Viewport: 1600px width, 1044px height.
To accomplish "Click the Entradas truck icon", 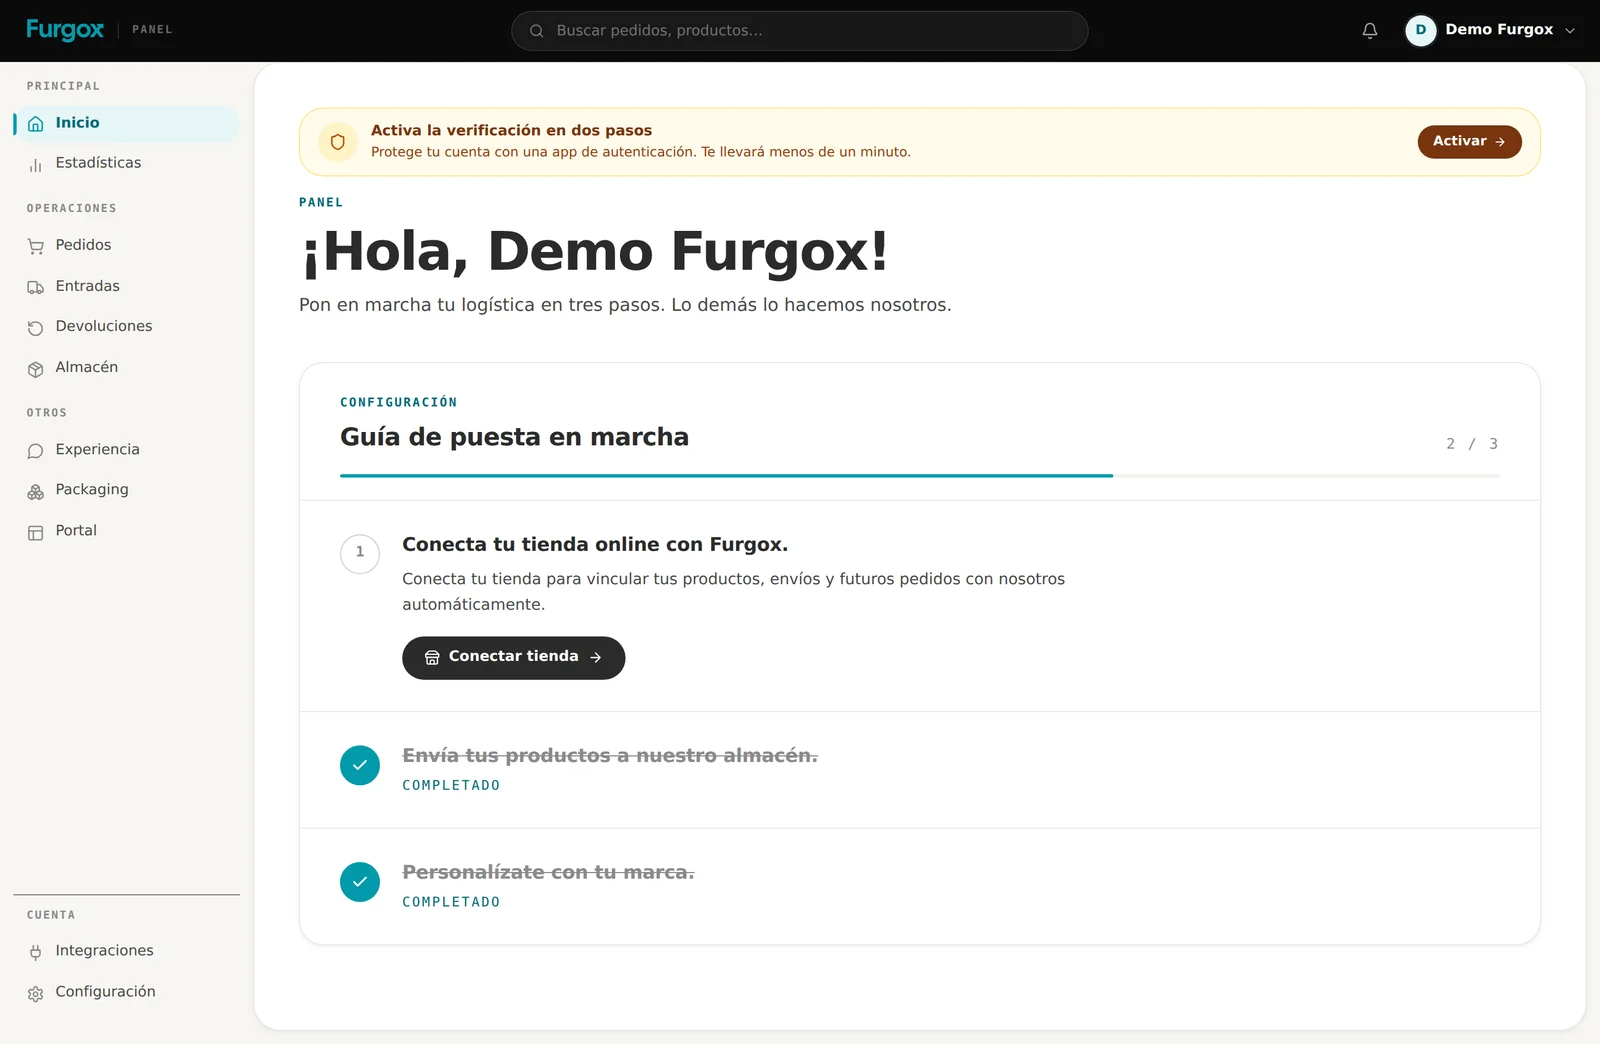I will point(36,287).
